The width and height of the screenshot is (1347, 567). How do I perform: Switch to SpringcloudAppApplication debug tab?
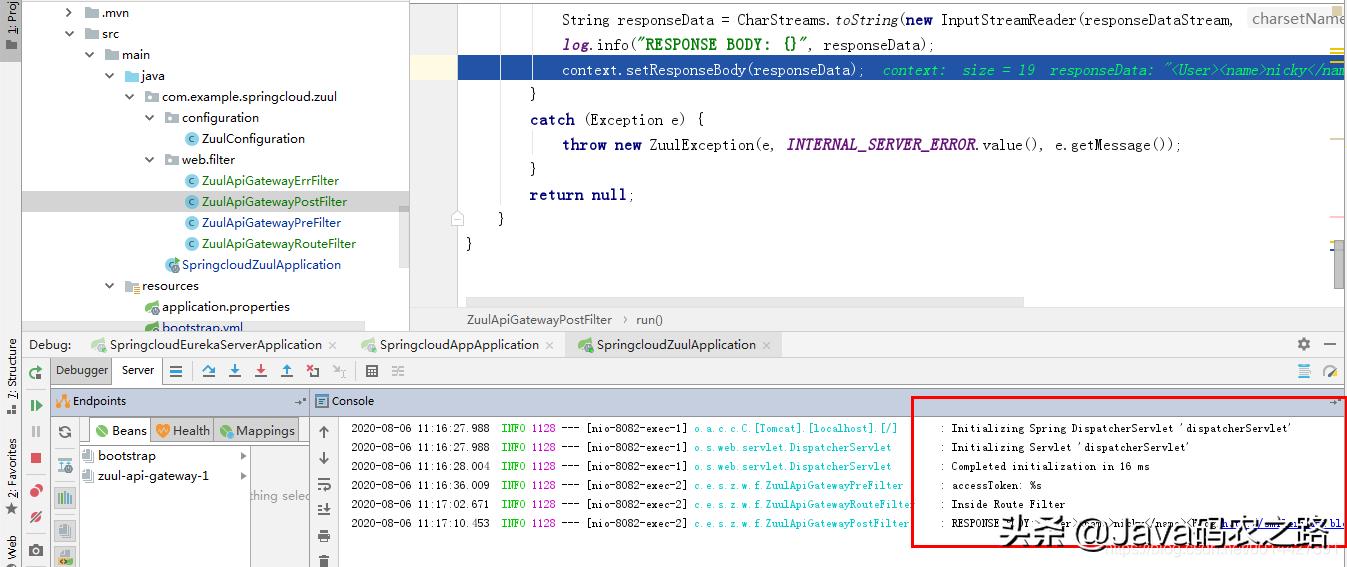coord(459,345)
